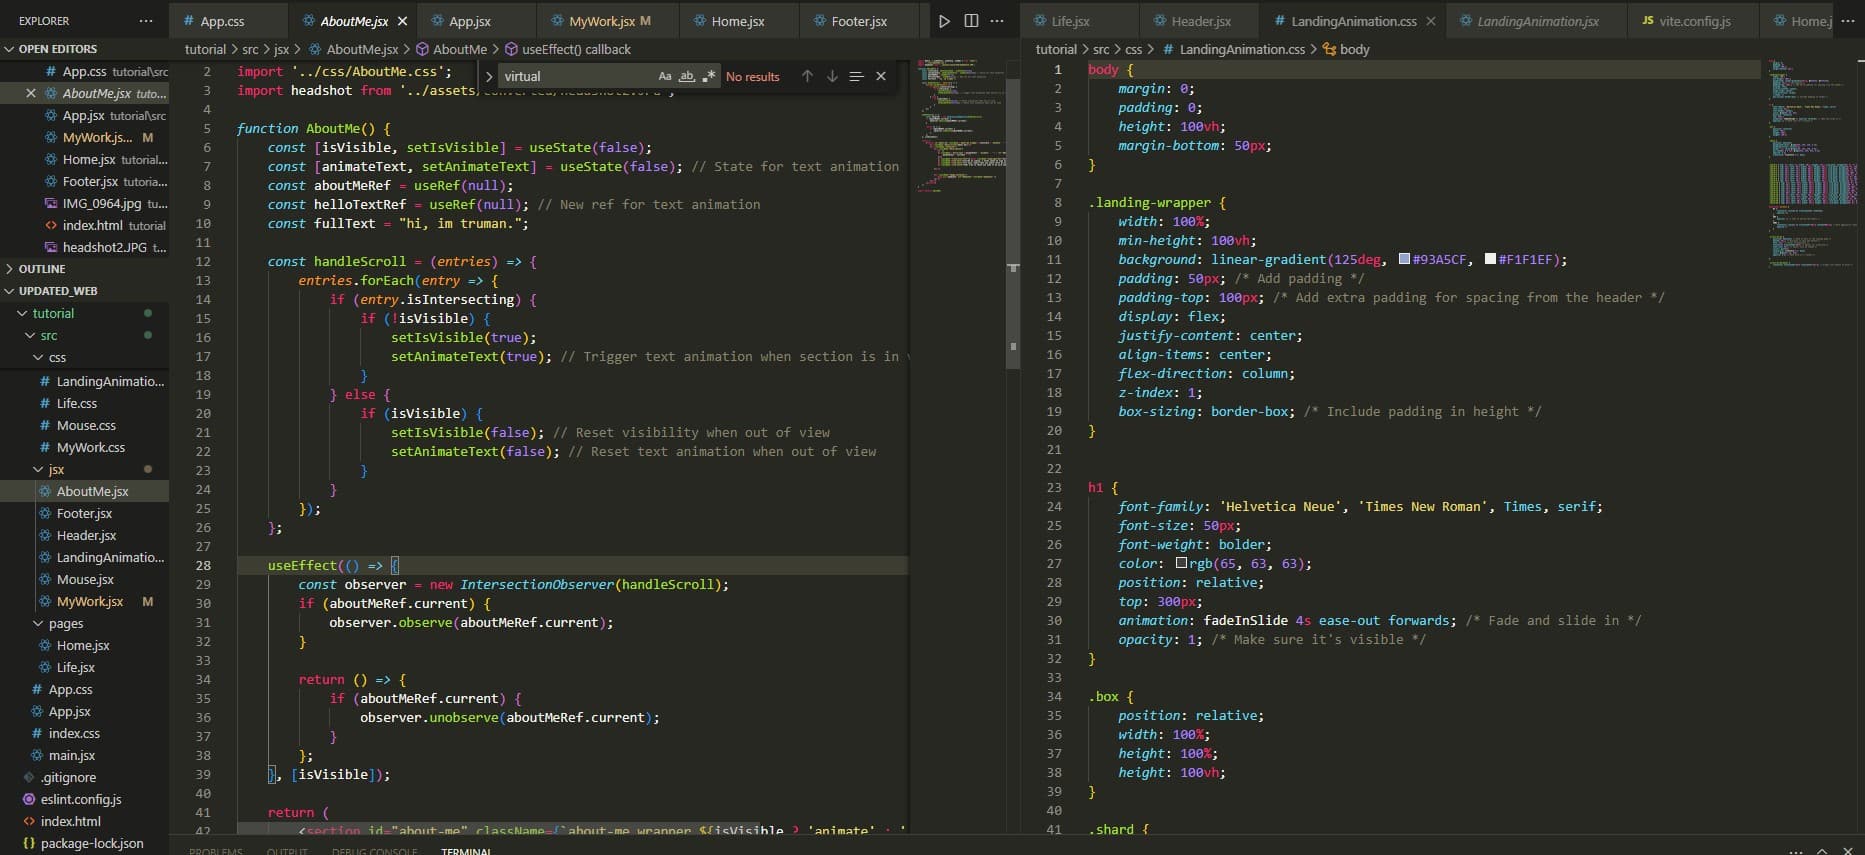The height and width of the screenshot is (855, 1865).
Task: Split the left editor group
Action: pyautogui.click(x=971, y=20)
